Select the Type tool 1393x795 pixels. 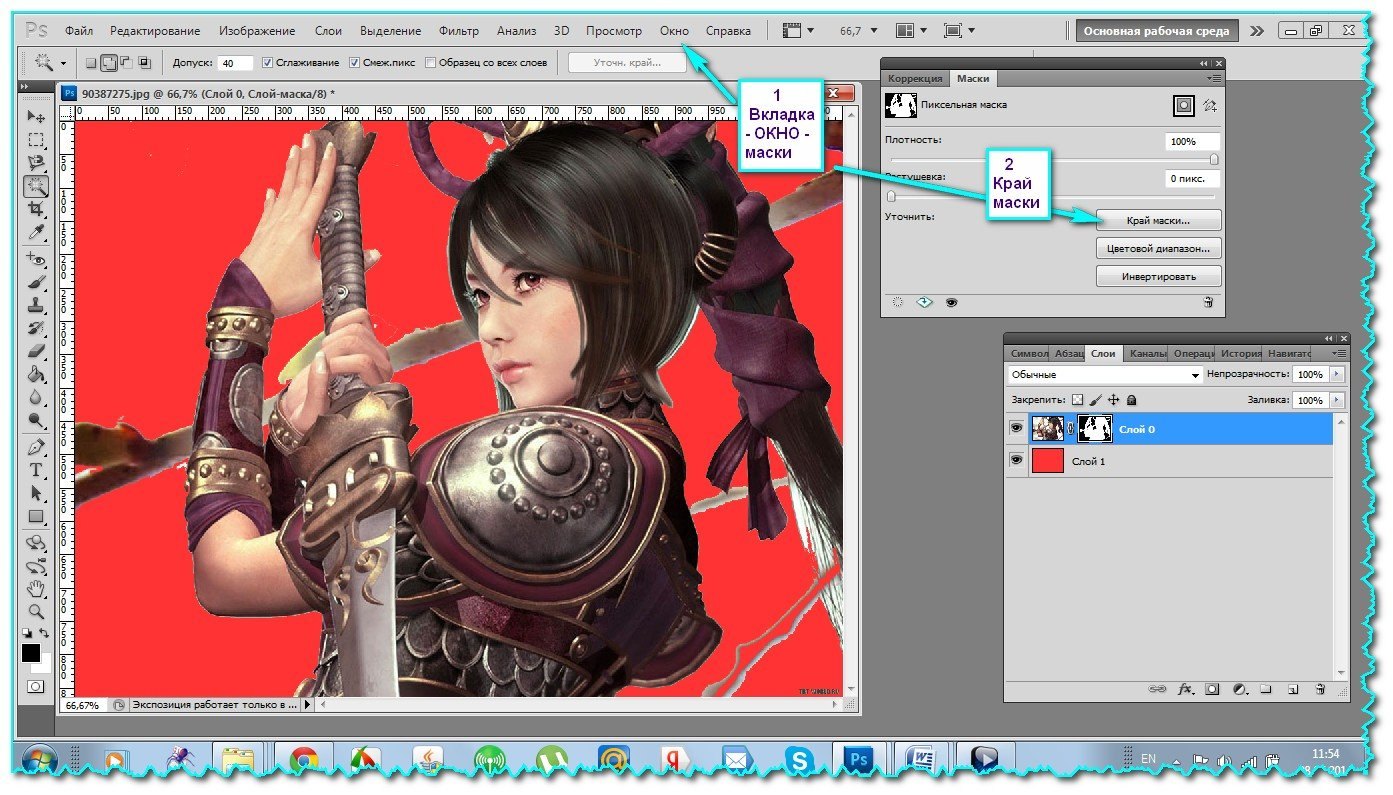36,470
